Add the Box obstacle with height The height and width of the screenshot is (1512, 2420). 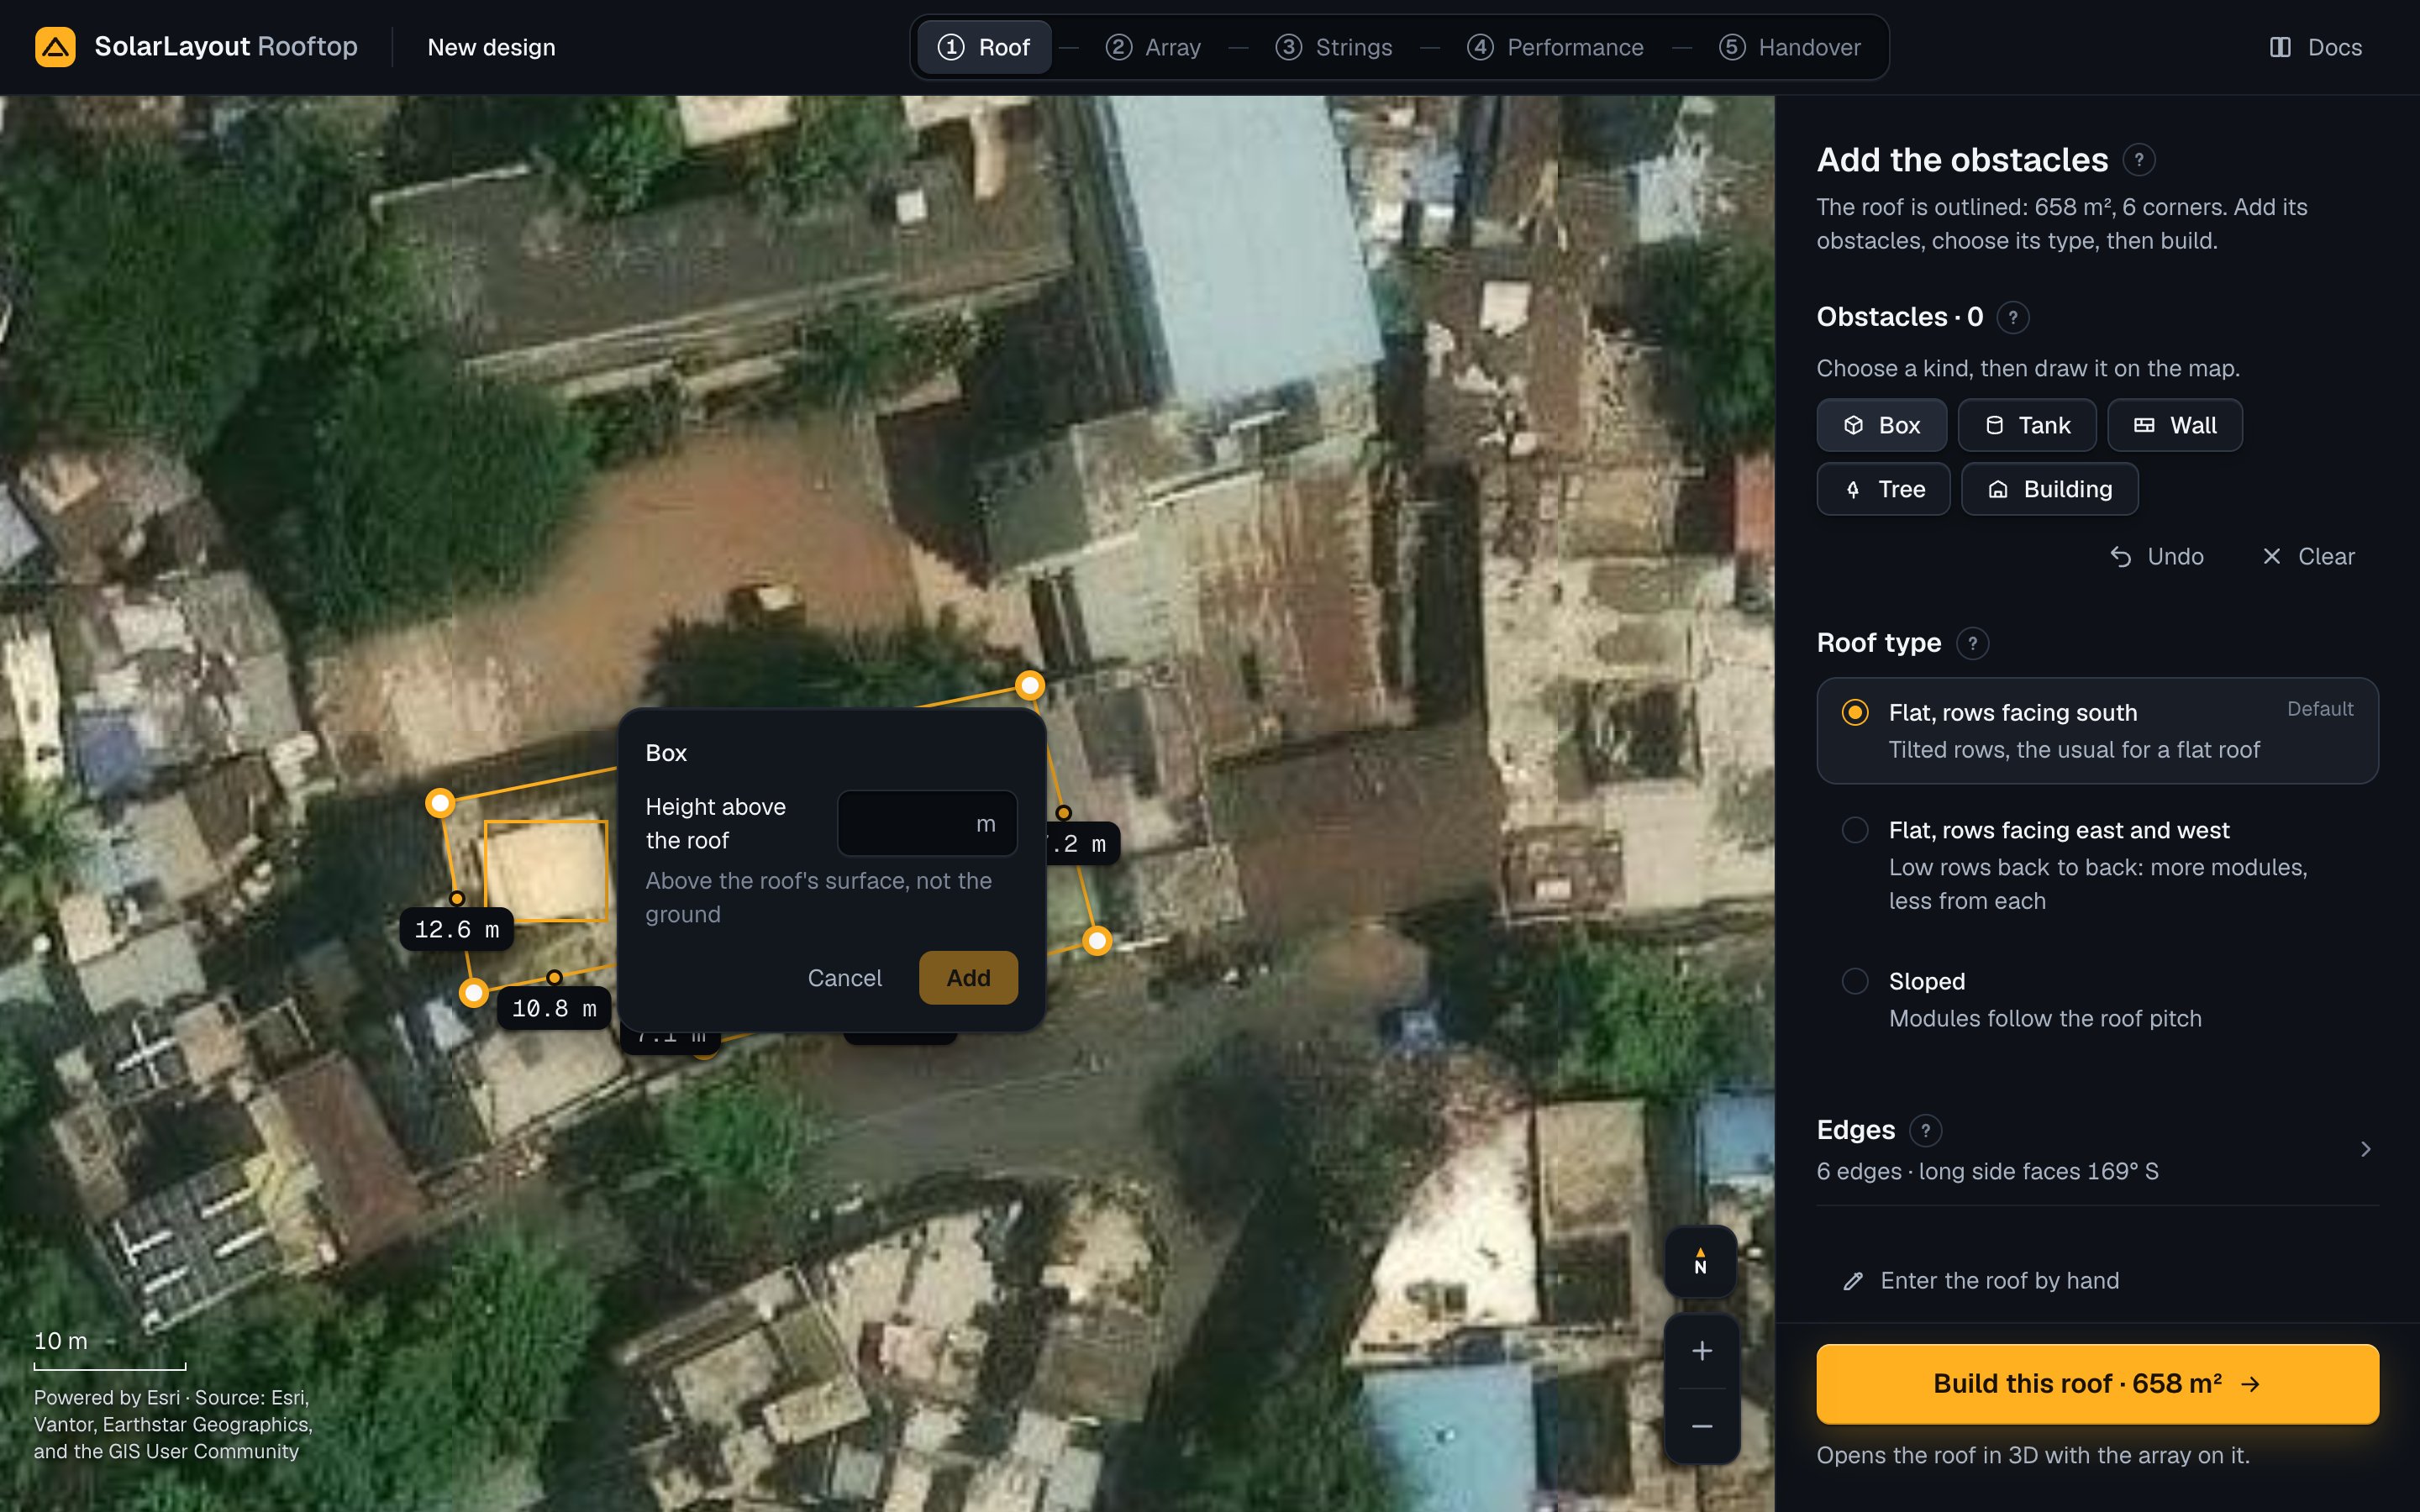(968, 978)
